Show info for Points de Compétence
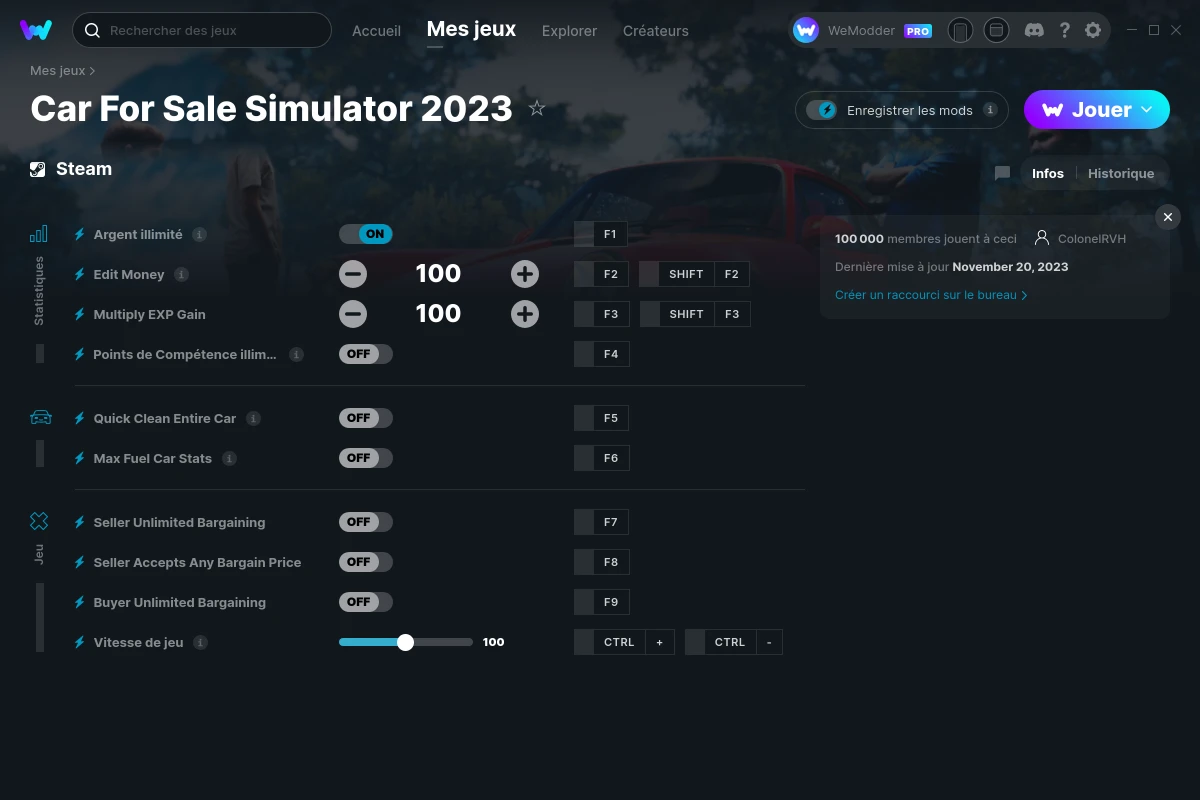This screenshot has width=1200, height=800. pyautogui.click(x=296, y=354)
